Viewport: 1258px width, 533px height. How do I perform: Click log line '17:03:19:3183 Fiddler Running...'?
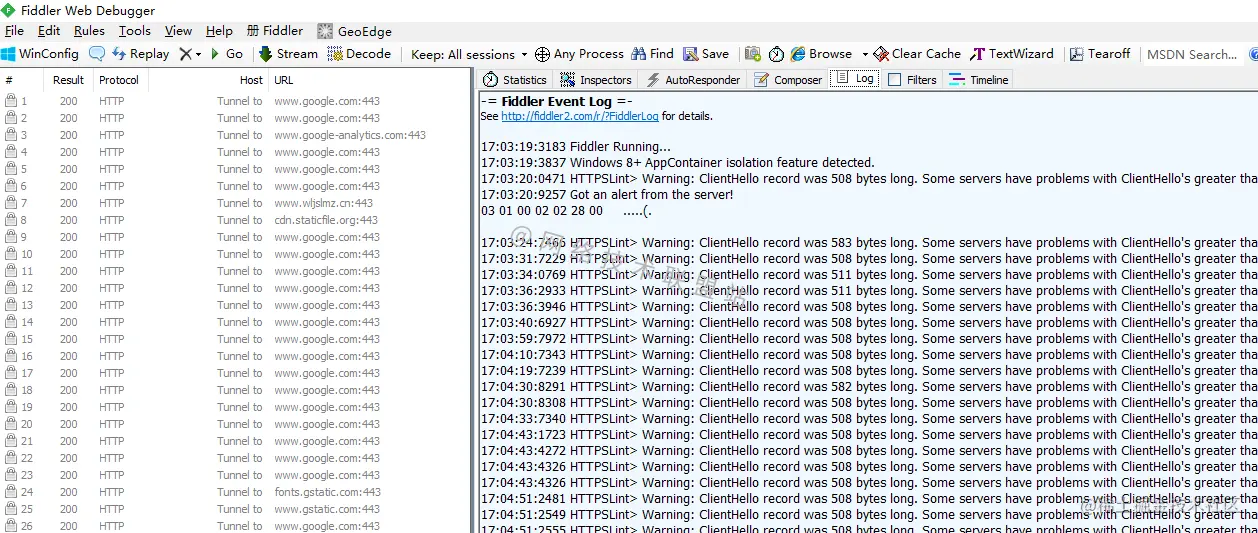pos(576,147)
